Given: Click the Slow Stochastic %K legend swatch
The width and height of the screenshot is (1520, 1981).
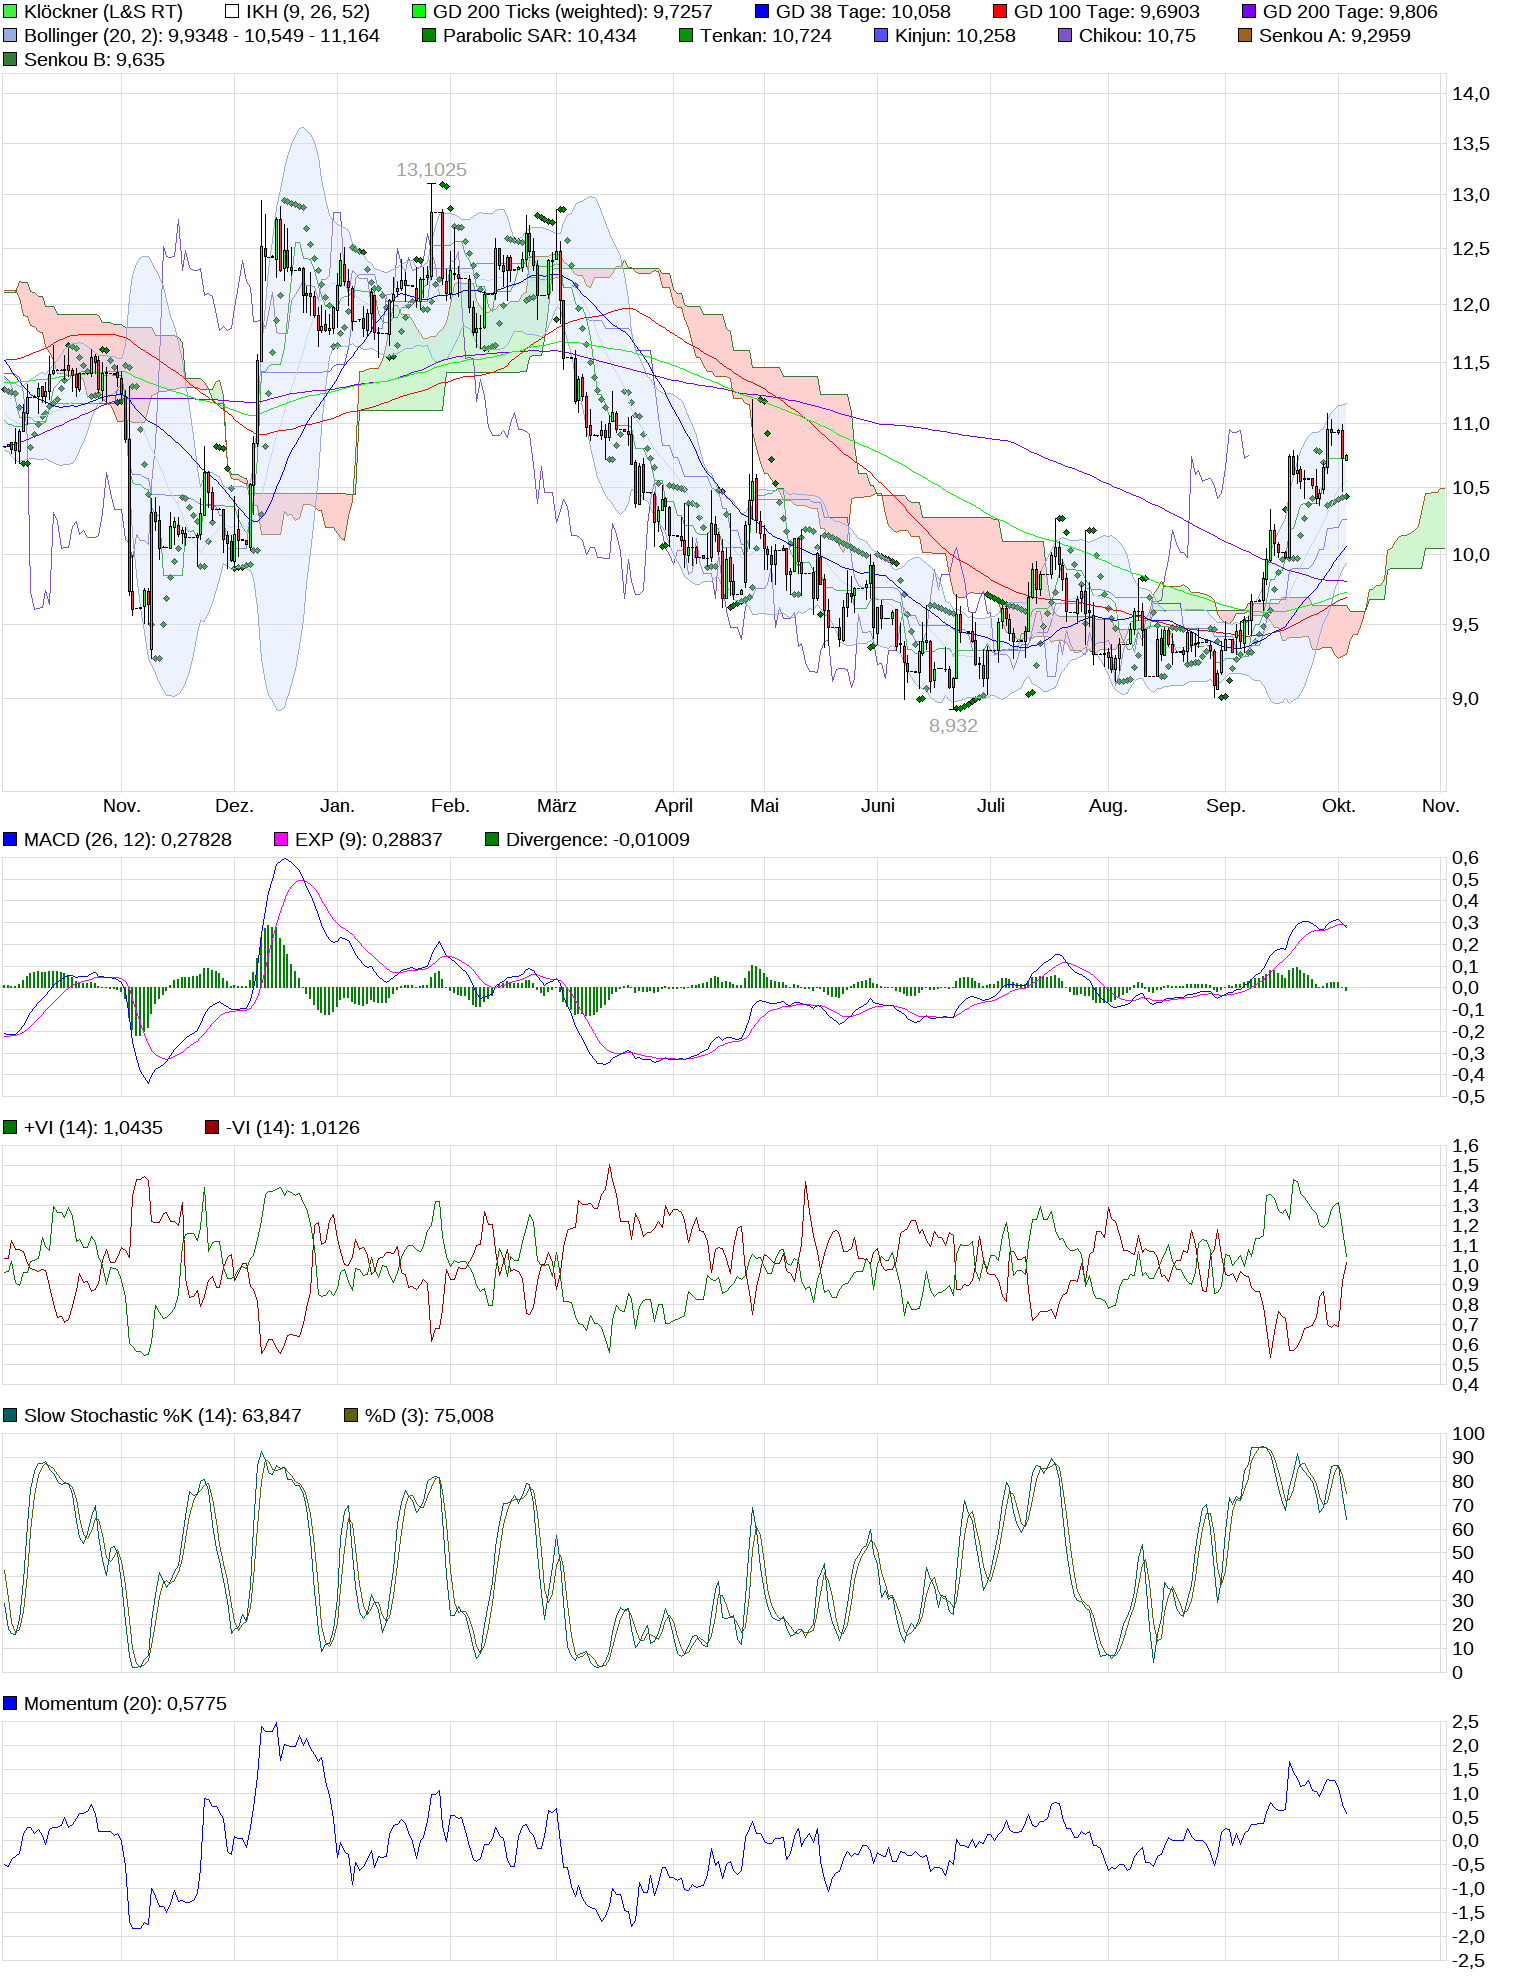Looking at the screenshot, I should [10, 1416].
